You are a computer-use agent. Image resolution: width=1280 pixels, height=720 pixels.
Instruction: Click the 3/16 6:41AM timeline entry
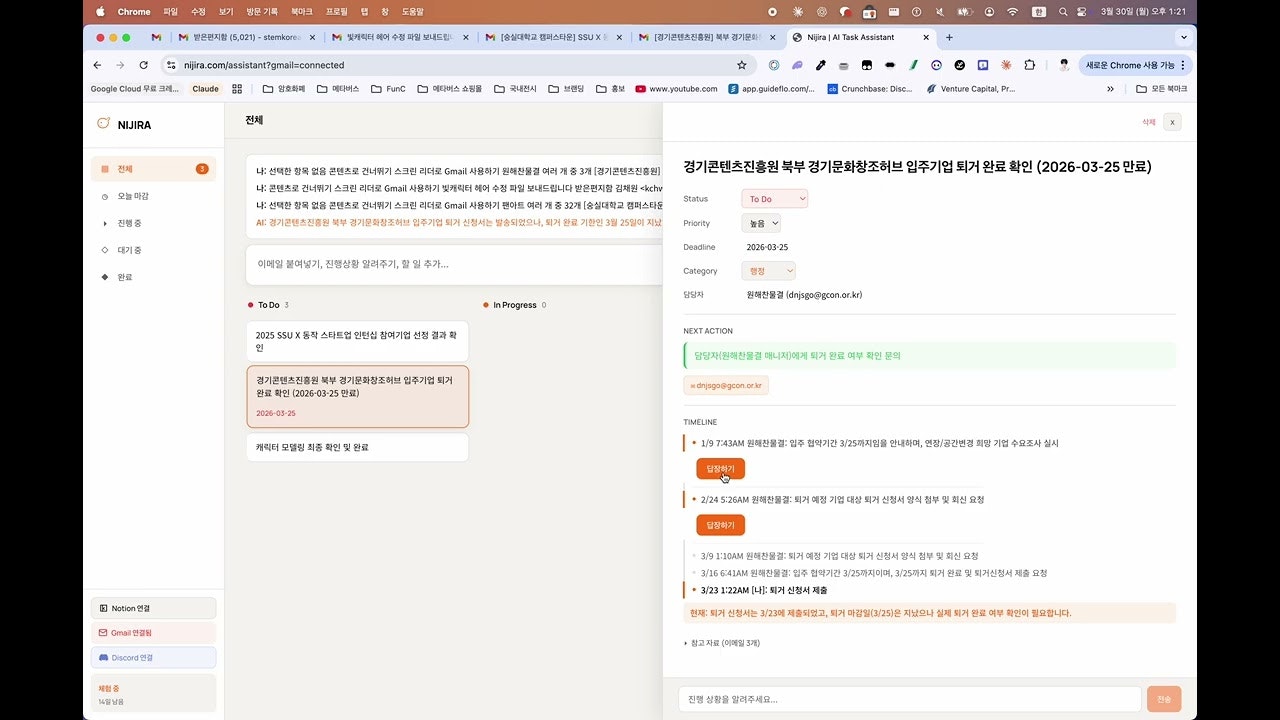coord(874,573)
